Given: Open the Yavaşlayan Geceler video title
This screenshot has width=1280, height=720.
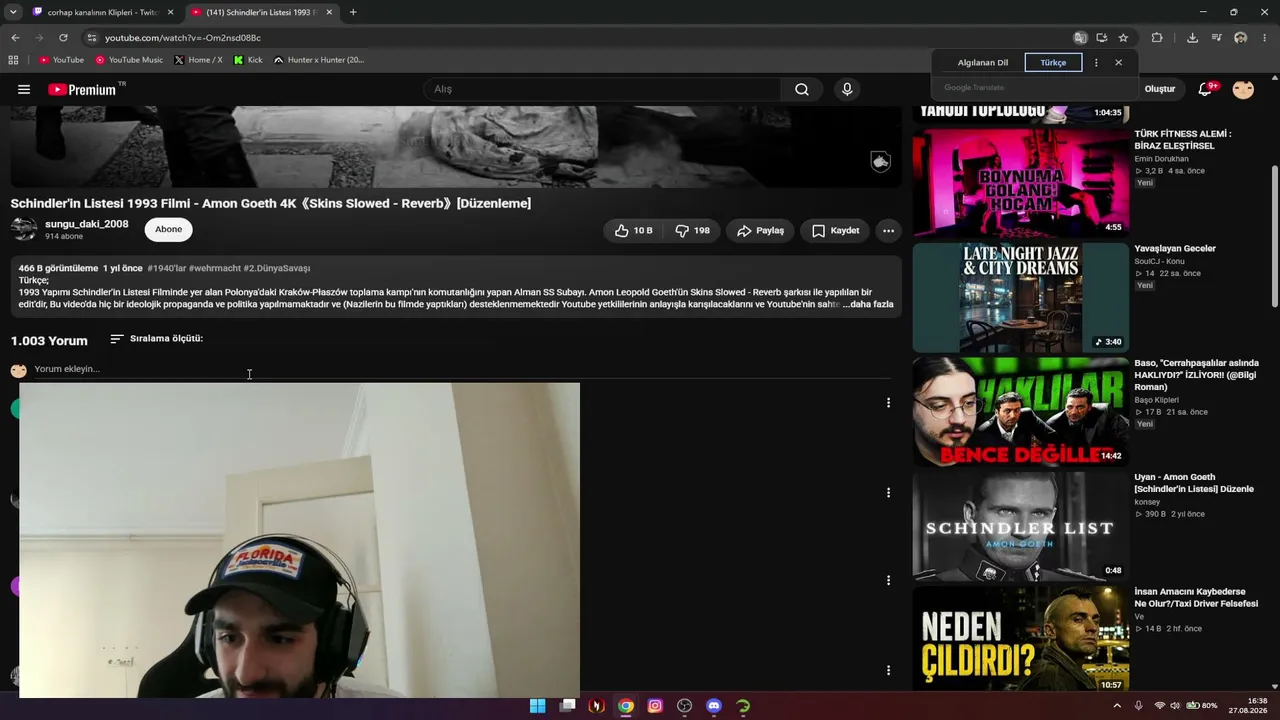Looking at the screenshot, I should [1175, 248].
